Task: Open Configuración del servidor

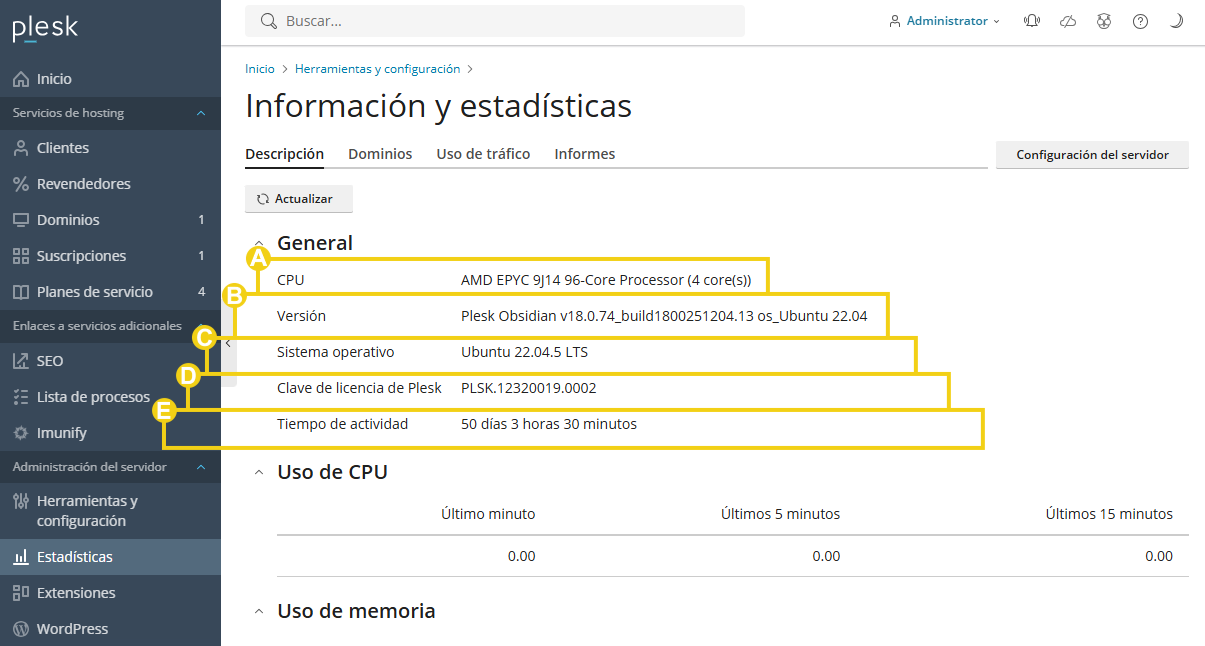Action: pos(1091,154)
